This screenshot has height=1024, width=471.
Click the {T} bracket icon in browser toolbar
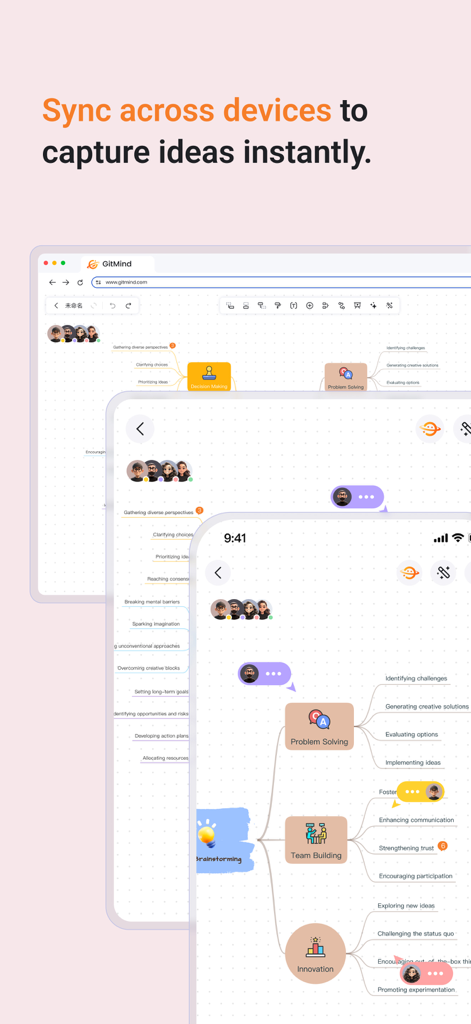[x=293, y=305]
